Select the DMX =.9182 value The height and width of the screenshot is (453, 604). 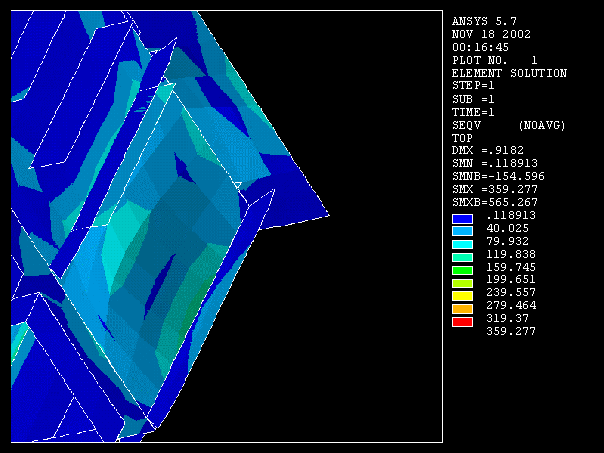(x=488, y=150)
